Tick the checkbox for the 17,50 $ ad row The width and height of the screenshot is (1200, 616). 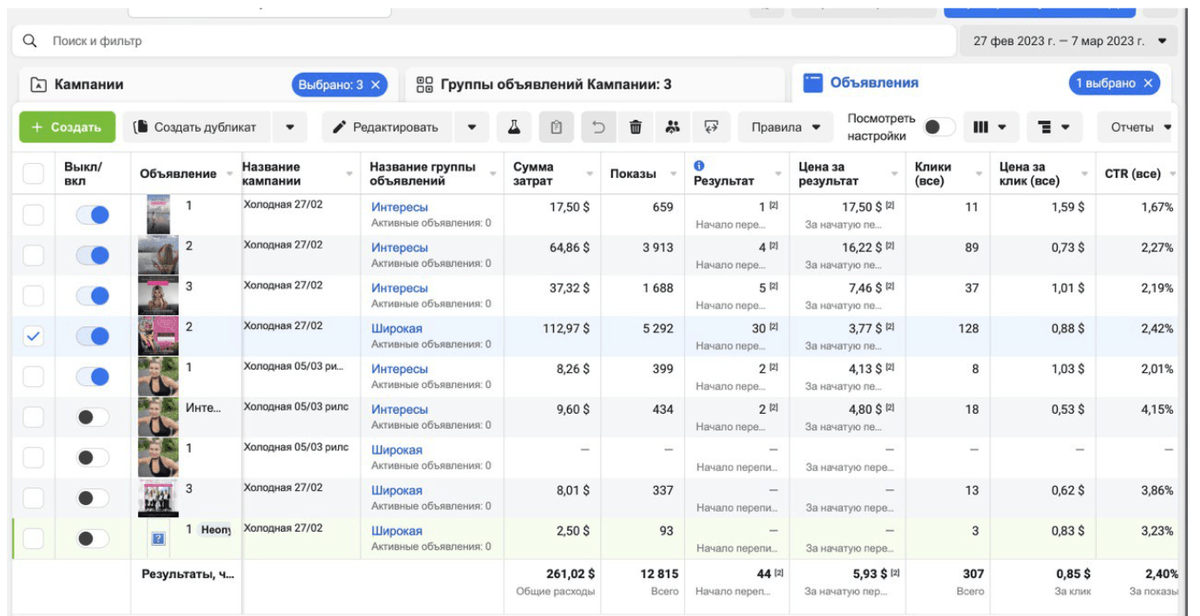tap(33, 215)
